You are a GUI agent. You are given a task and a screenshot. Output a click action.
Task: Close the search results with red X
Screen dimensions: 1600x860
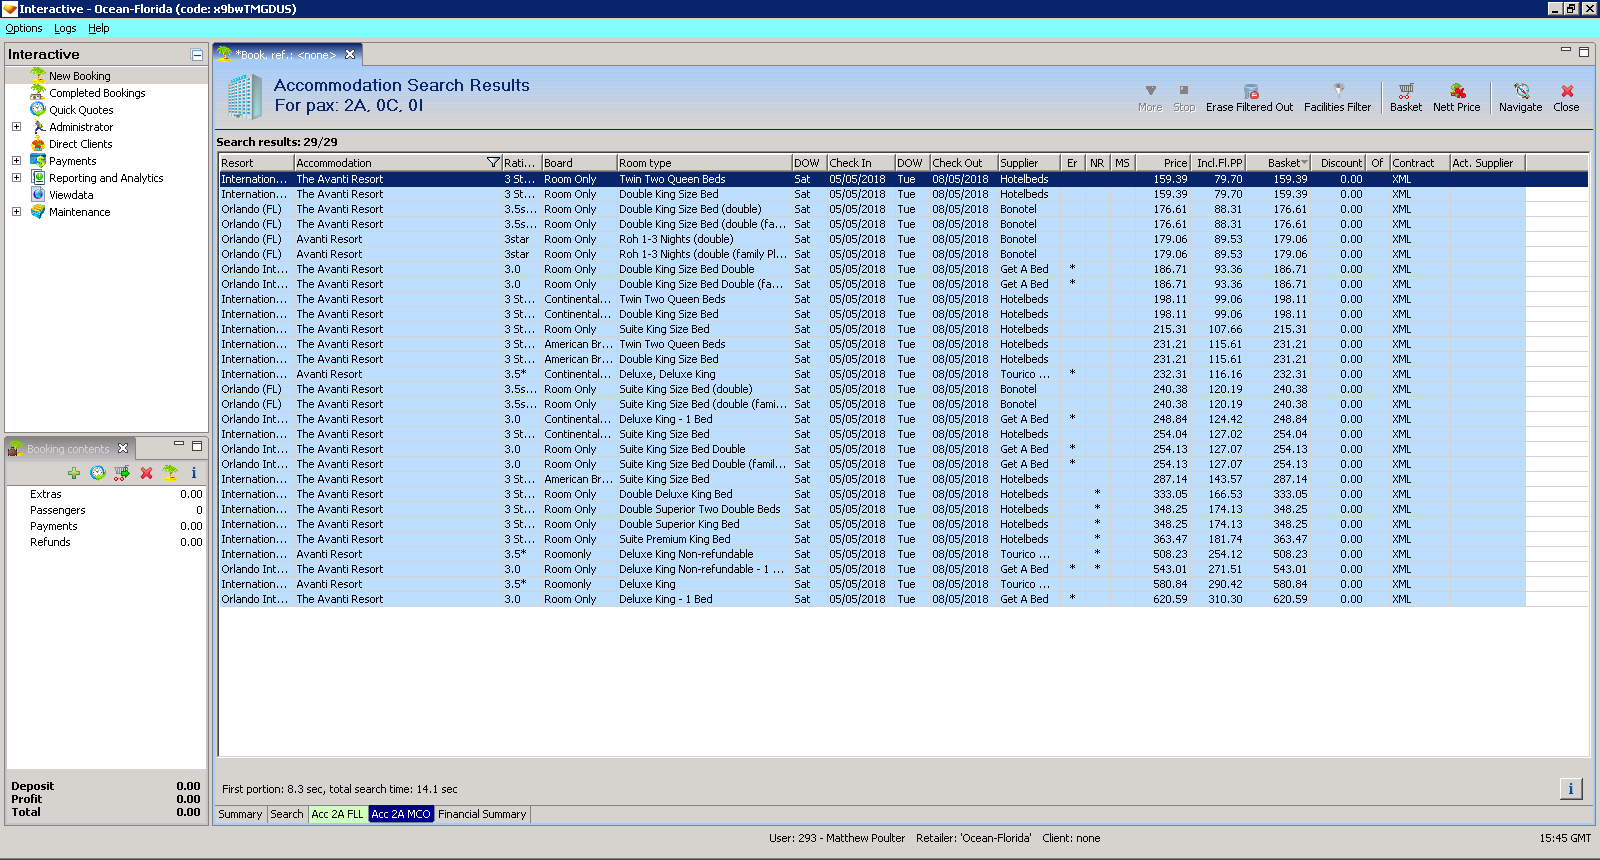pos(1567,91)
